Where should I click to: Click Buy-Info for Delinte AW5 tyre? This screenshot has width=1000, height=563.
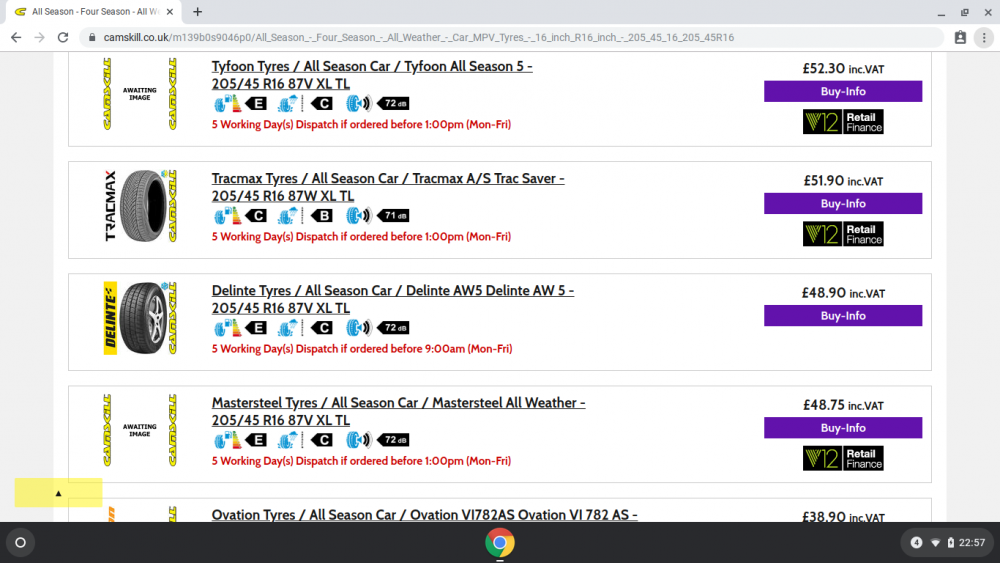(843, 316)
